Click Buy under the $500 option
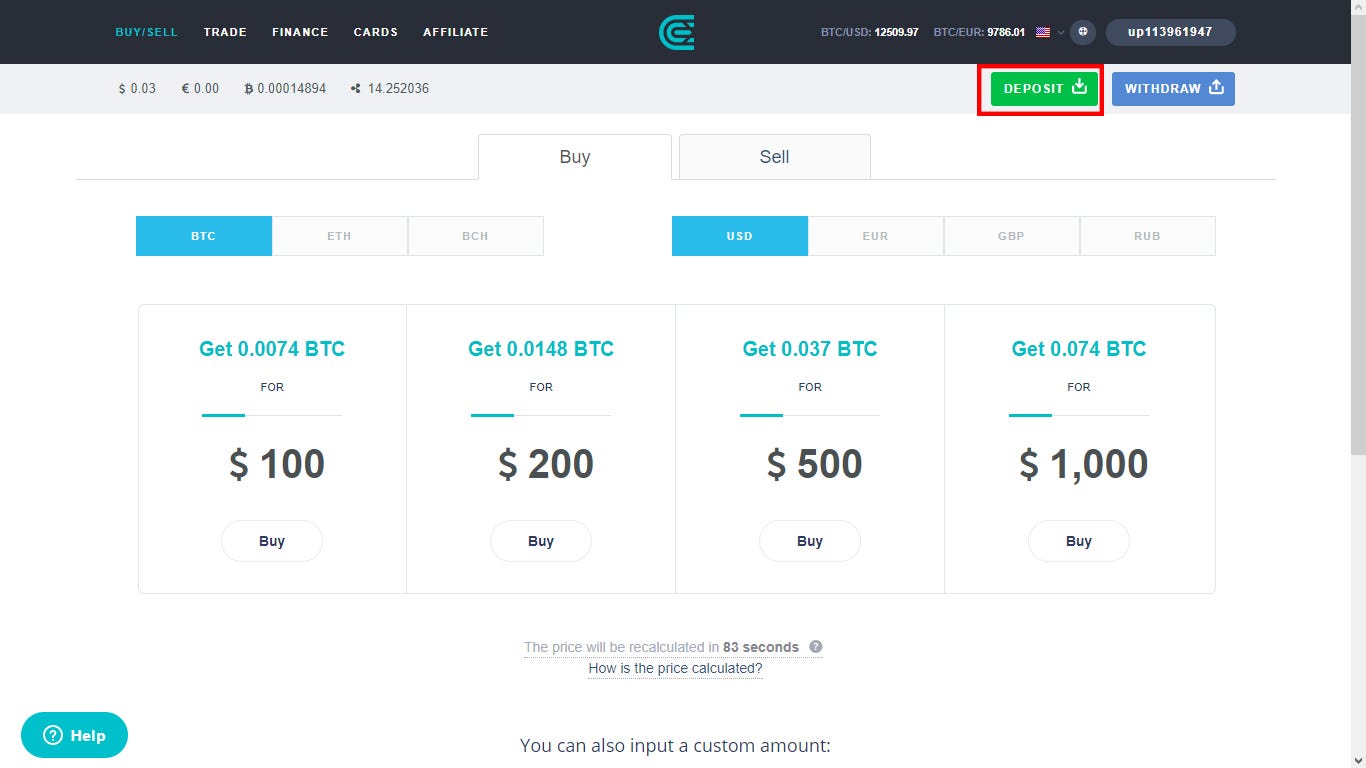Image resolution: width=1366 pixels, height=768 pixels. [x=809, y=541]
